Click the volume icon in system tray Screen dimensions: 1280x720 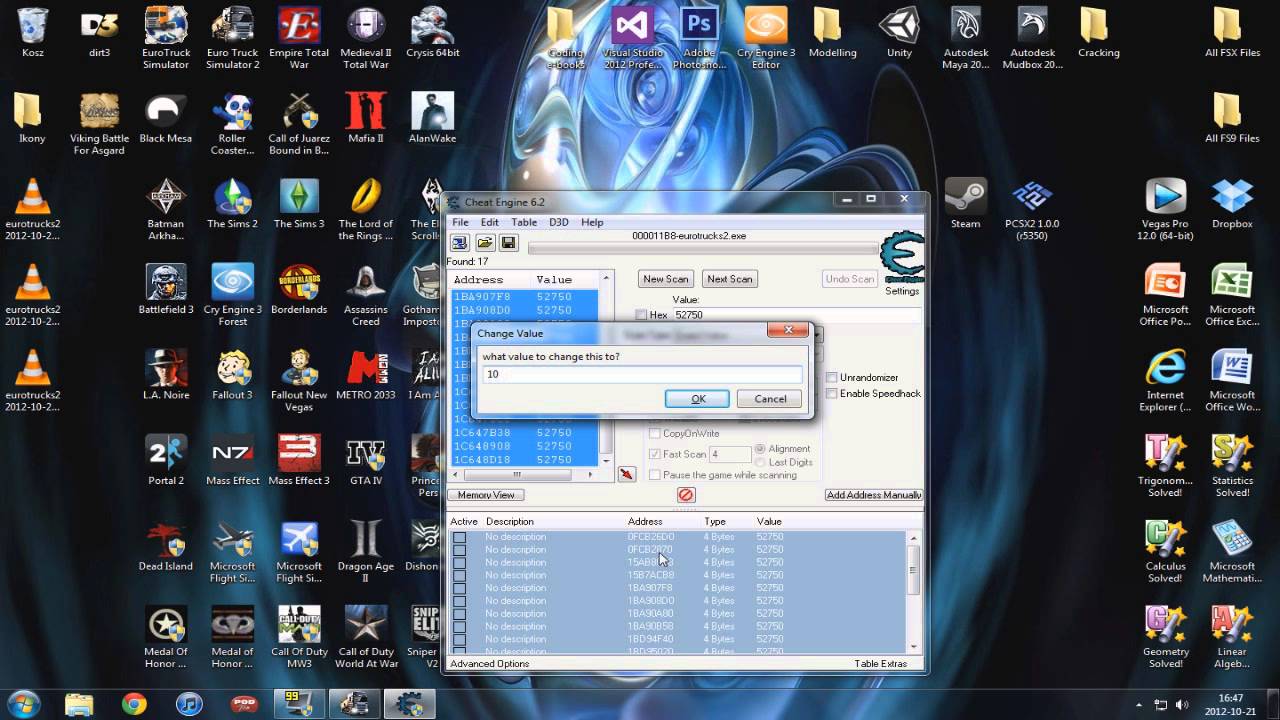click(x=1182, y=704)
